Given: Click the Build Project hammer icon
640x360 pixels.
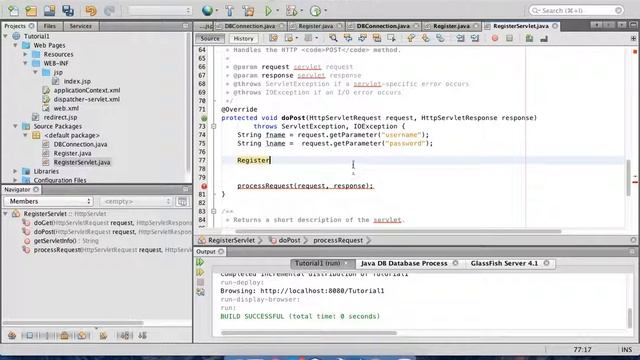Looking at the screenshot, I should pyautogui.click(x=229, y=10).
